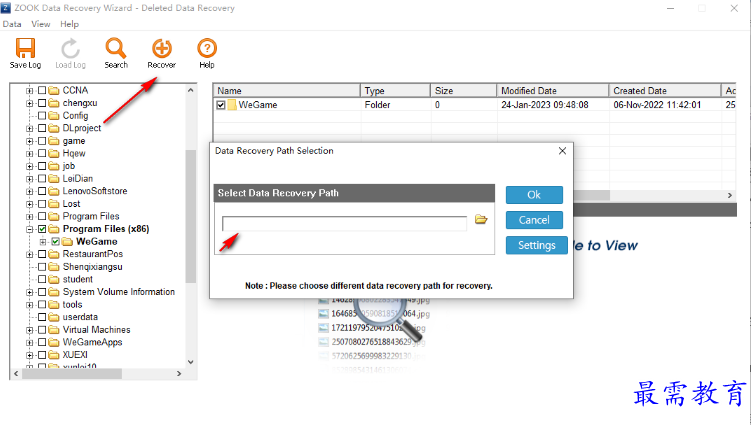Tick the CCNA folder checkbox
Viewport: 755px width, 425px height.
pyautogui.click(x=42, y=90)
